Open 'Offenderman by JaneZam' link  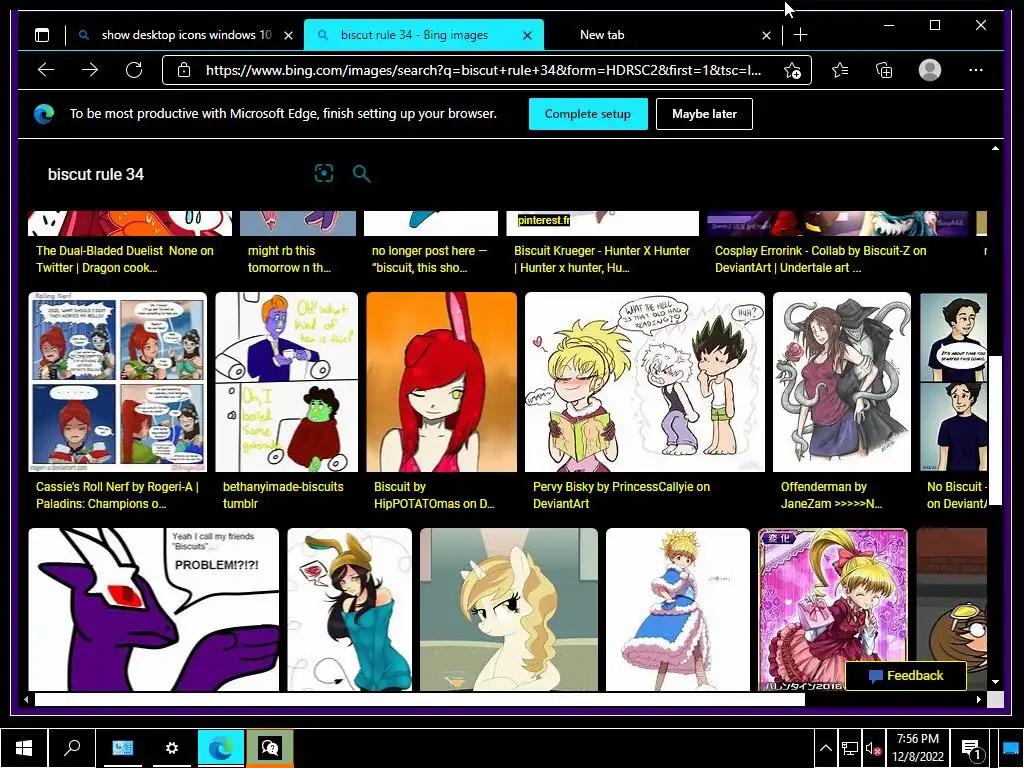[x=831, y=495]
